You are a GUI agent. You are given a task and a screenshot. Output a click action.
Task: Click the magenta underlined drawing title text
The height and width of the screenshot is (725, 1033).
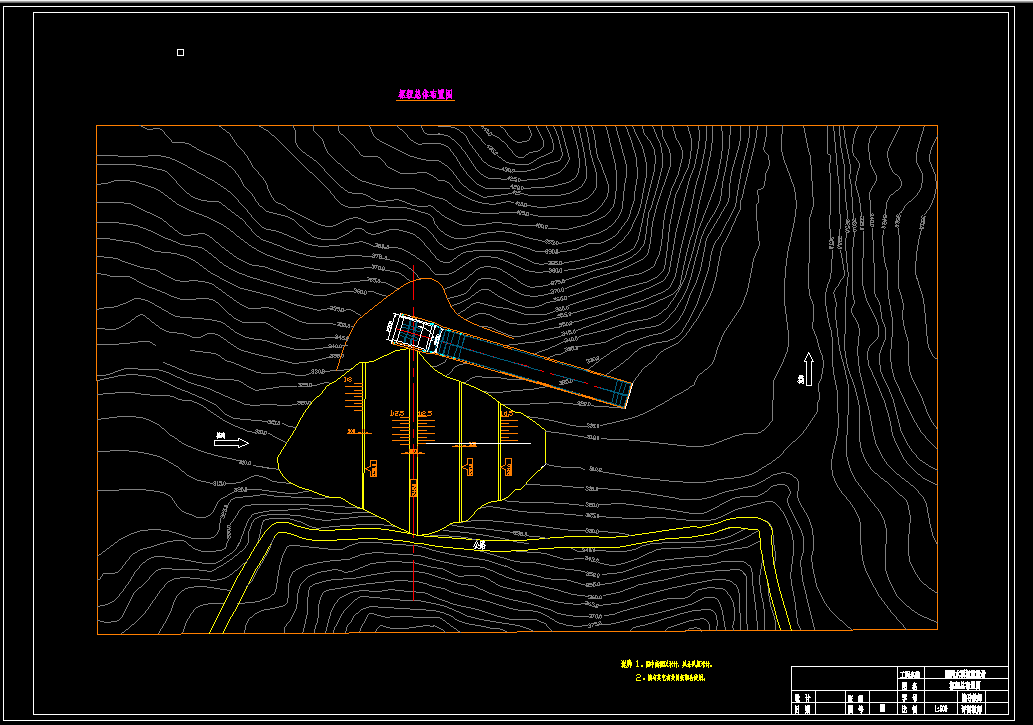point(426,95)
